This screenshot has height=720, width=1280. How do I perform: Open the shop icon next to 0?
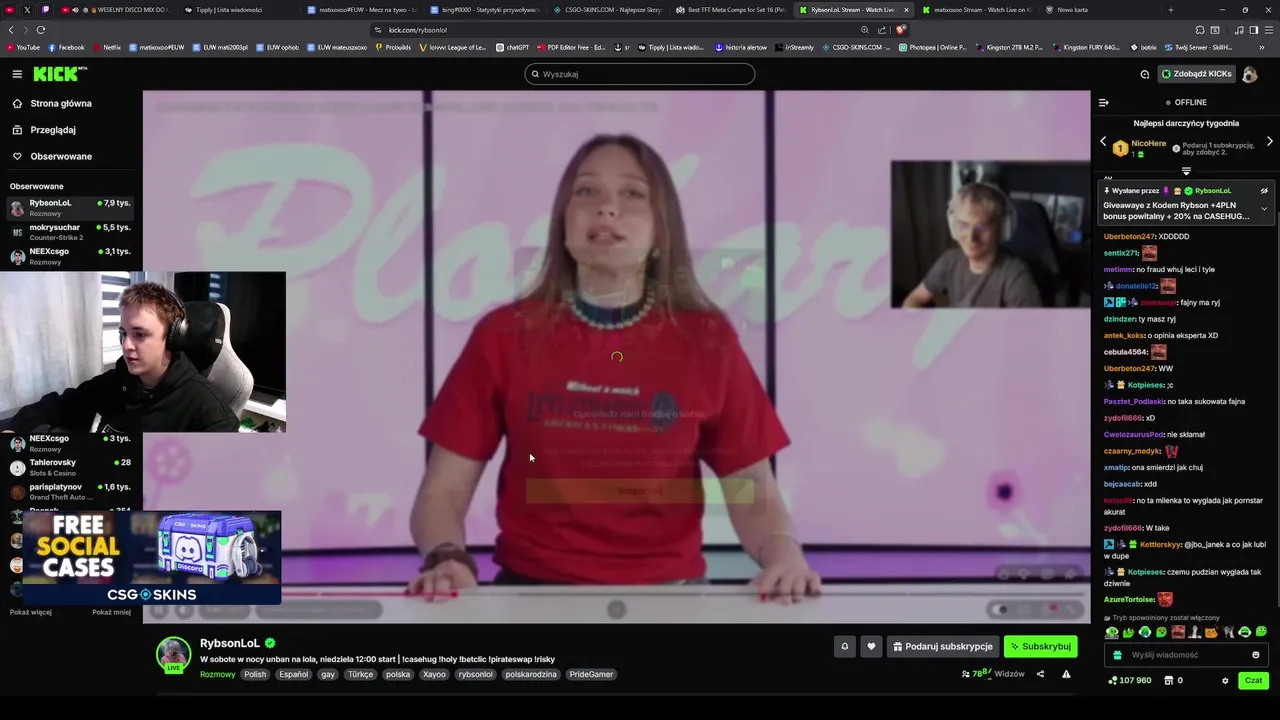[1168, 681]
